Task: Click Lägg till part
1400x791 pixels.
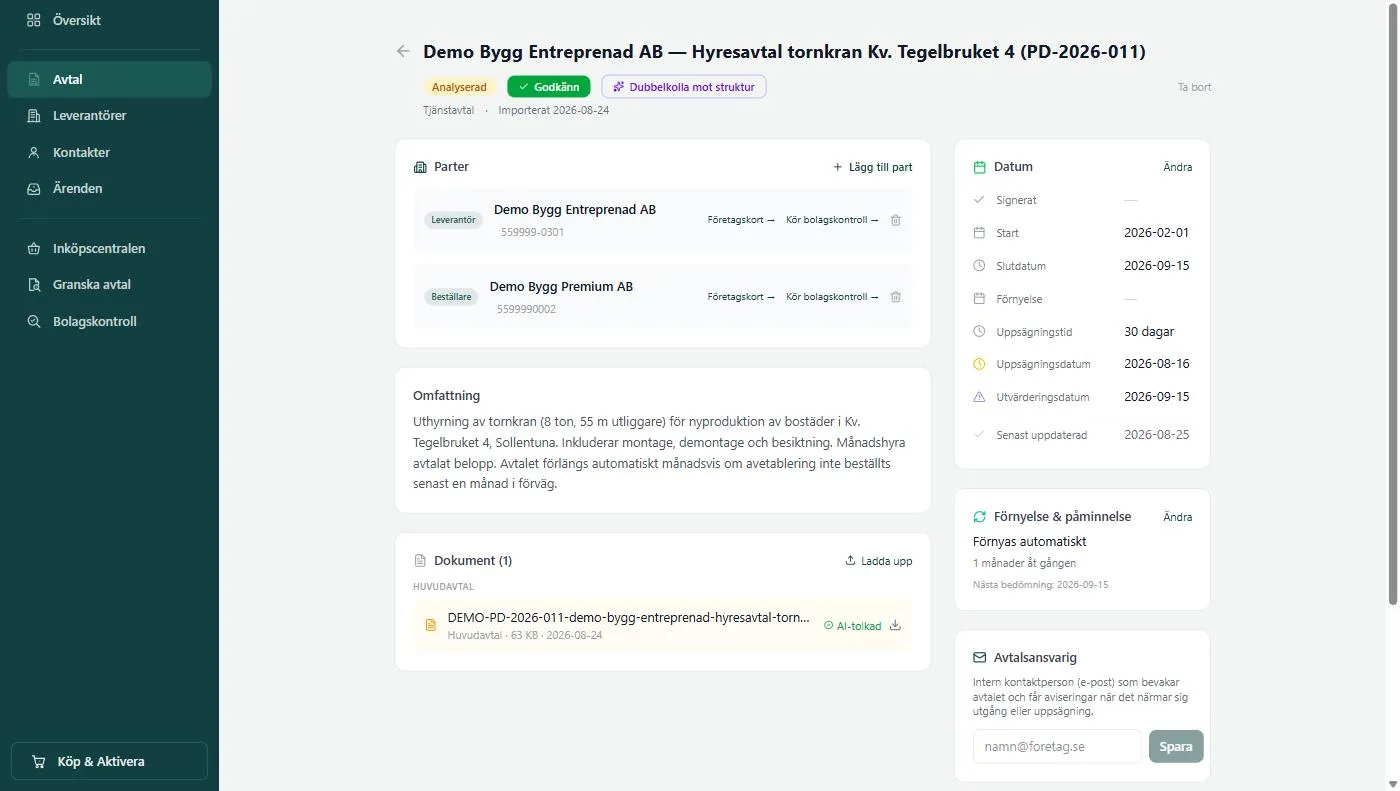Action: 872,167
